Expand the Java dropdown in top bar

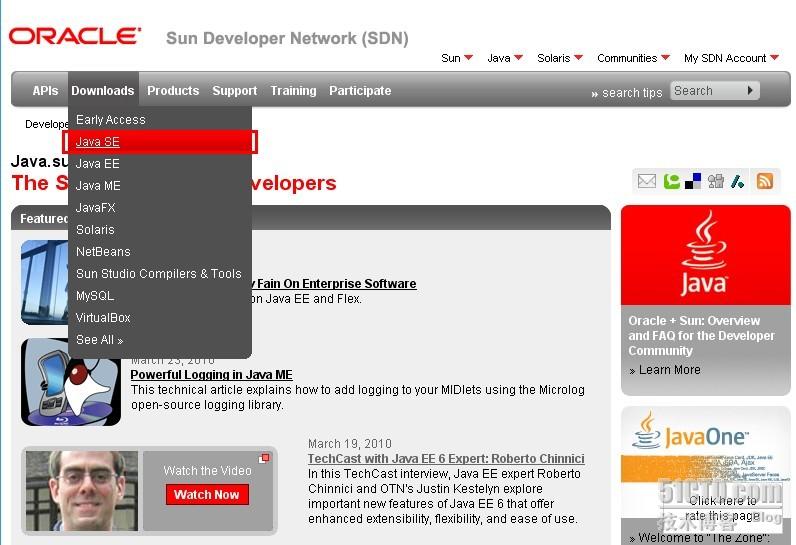pos(505,58)
